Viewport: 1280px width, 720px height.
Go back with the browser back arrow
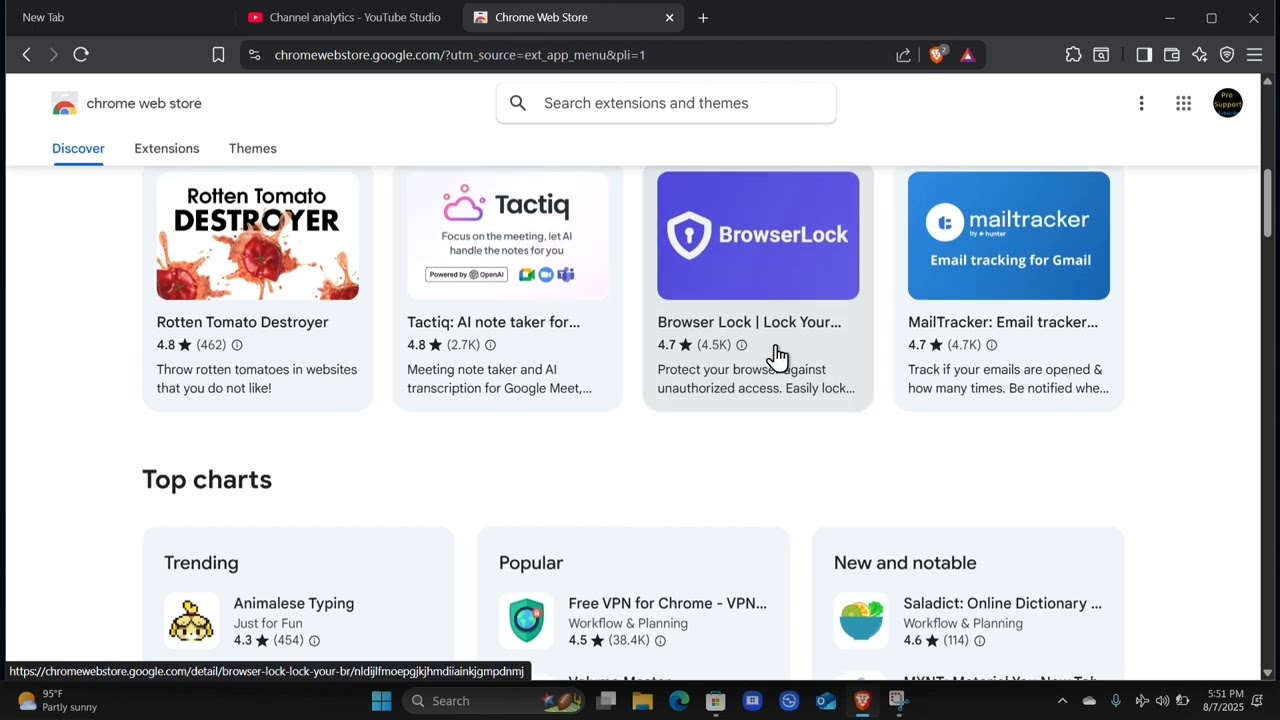27,55
